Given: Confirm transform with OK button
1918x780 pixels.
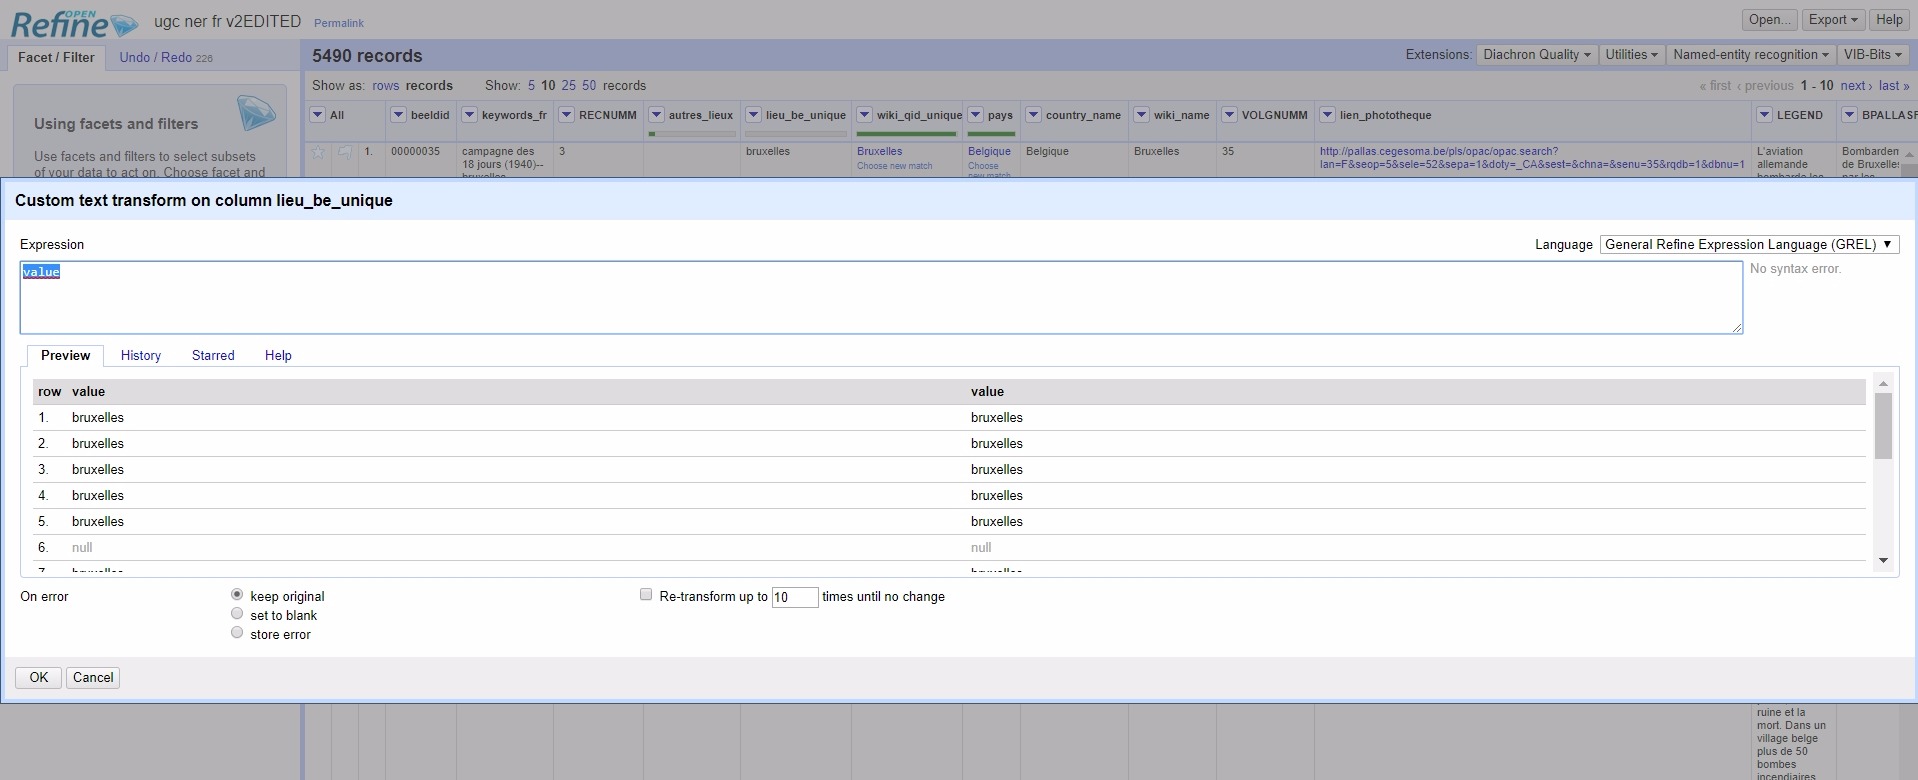Looking at the screenshot, I should (x=38, y=677).
